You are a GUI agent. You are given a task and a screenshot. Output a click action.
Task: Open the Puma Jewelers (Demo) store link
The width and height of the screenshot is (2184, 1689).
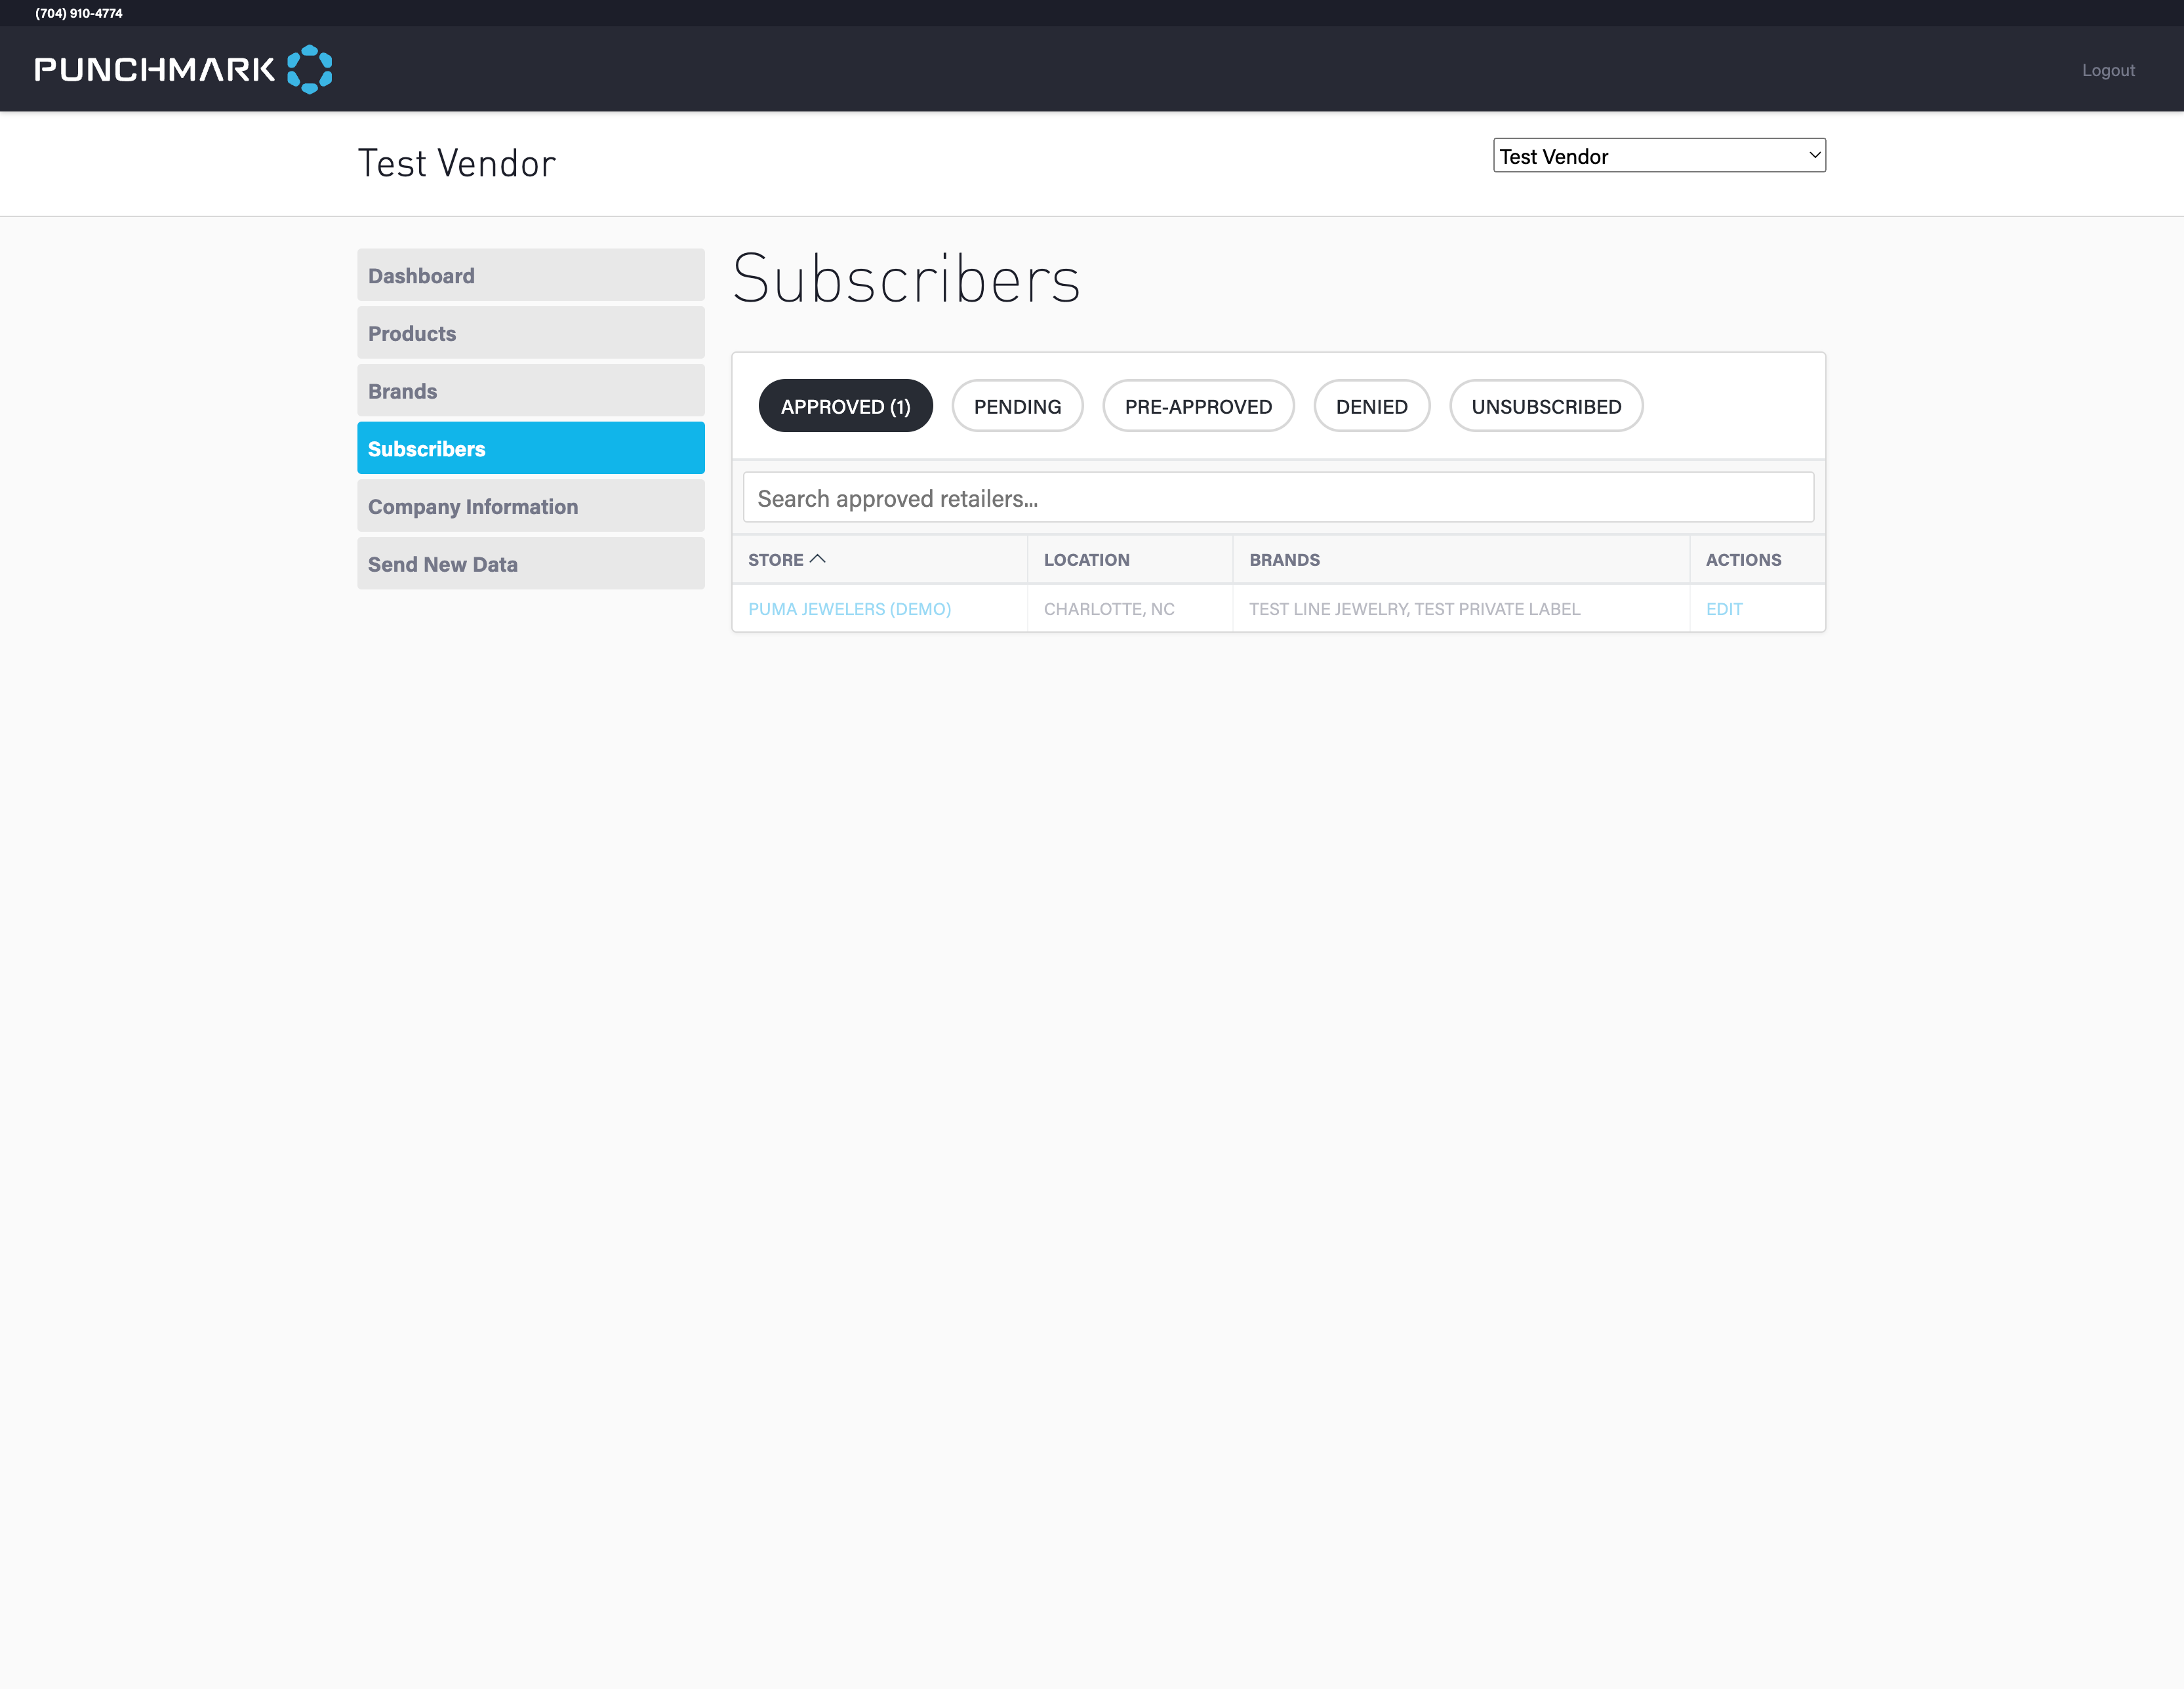pyautogui.click(x=849, y=609)
